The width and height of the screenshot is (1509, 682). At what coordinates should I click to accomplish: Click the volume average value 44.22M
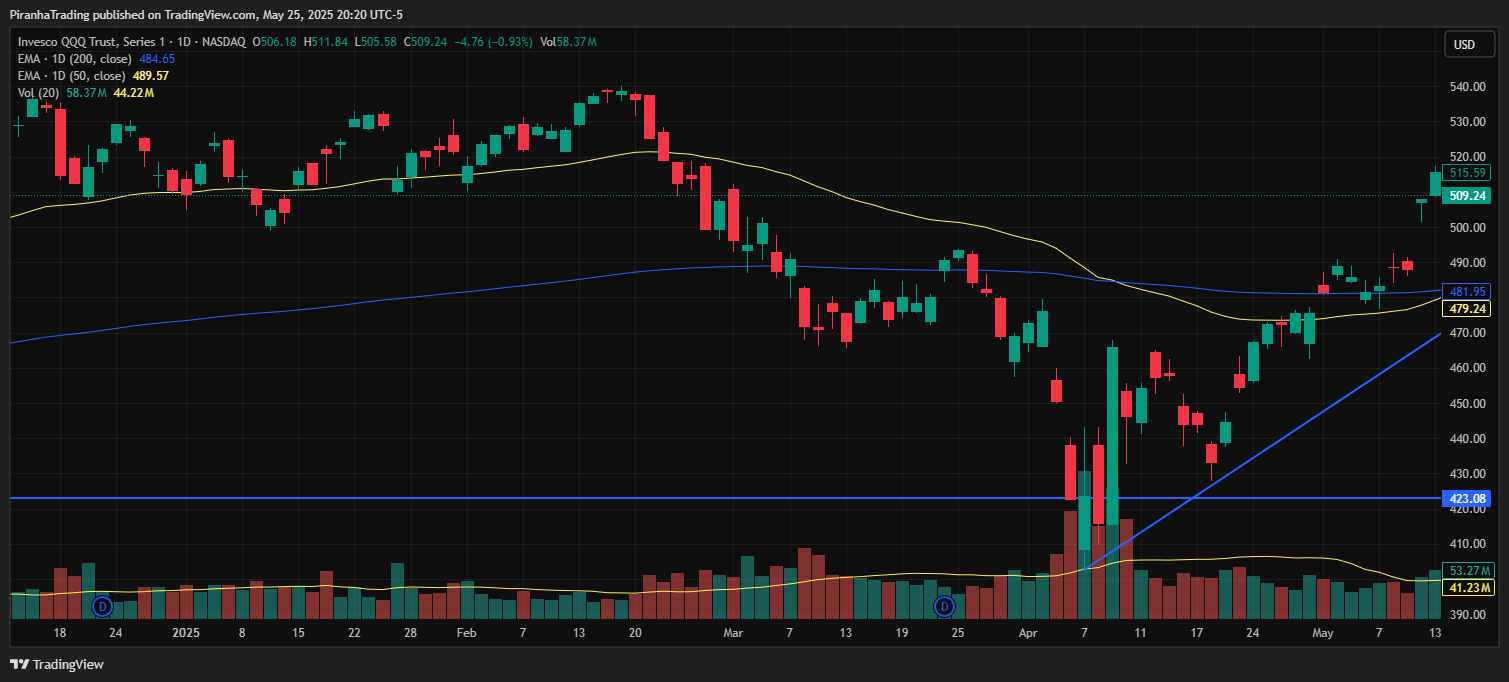pyautogui.click(x=134, y=93)
